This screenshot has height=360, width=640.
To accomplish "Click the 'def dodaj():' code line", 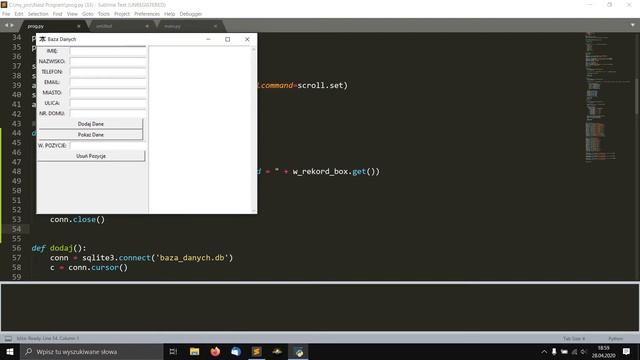I will pos(59,248).
